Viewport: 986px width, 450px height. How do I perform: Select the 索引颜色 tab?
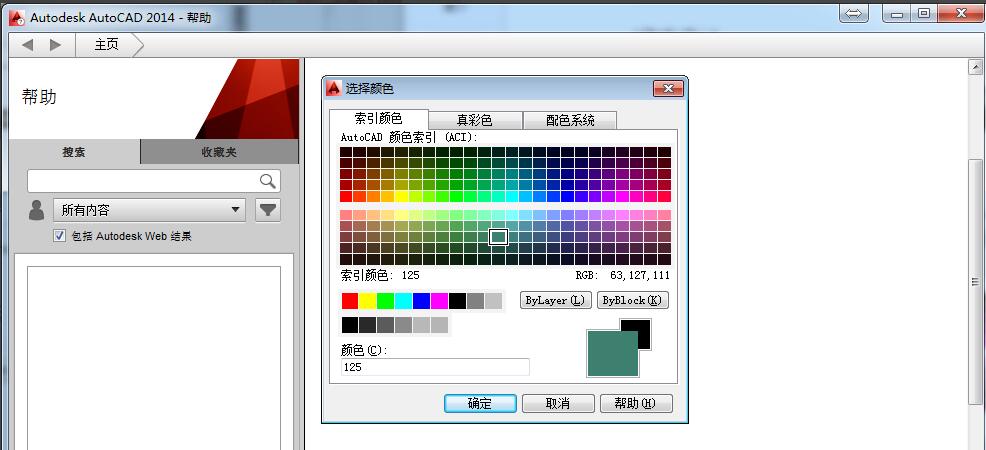tap(379, 119)
